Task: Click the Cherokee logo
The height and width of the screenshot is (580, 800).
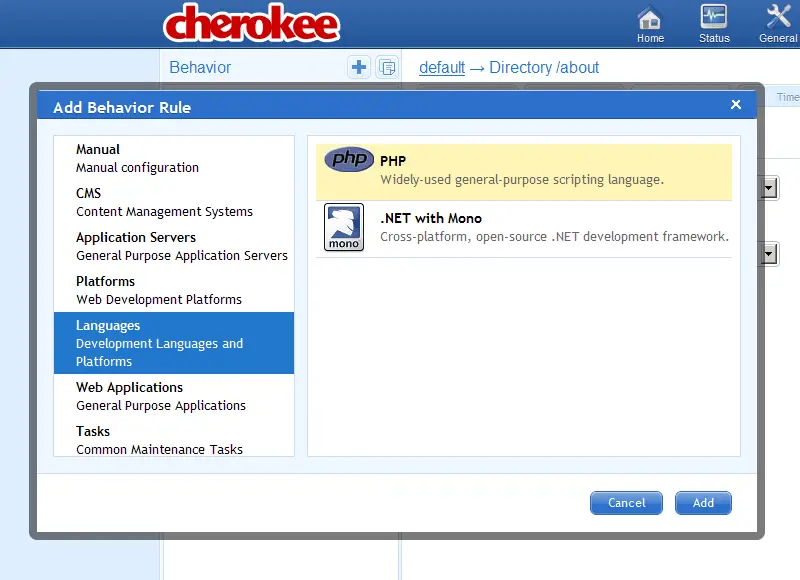Action: pyautogui.click(x=252, y=23)
